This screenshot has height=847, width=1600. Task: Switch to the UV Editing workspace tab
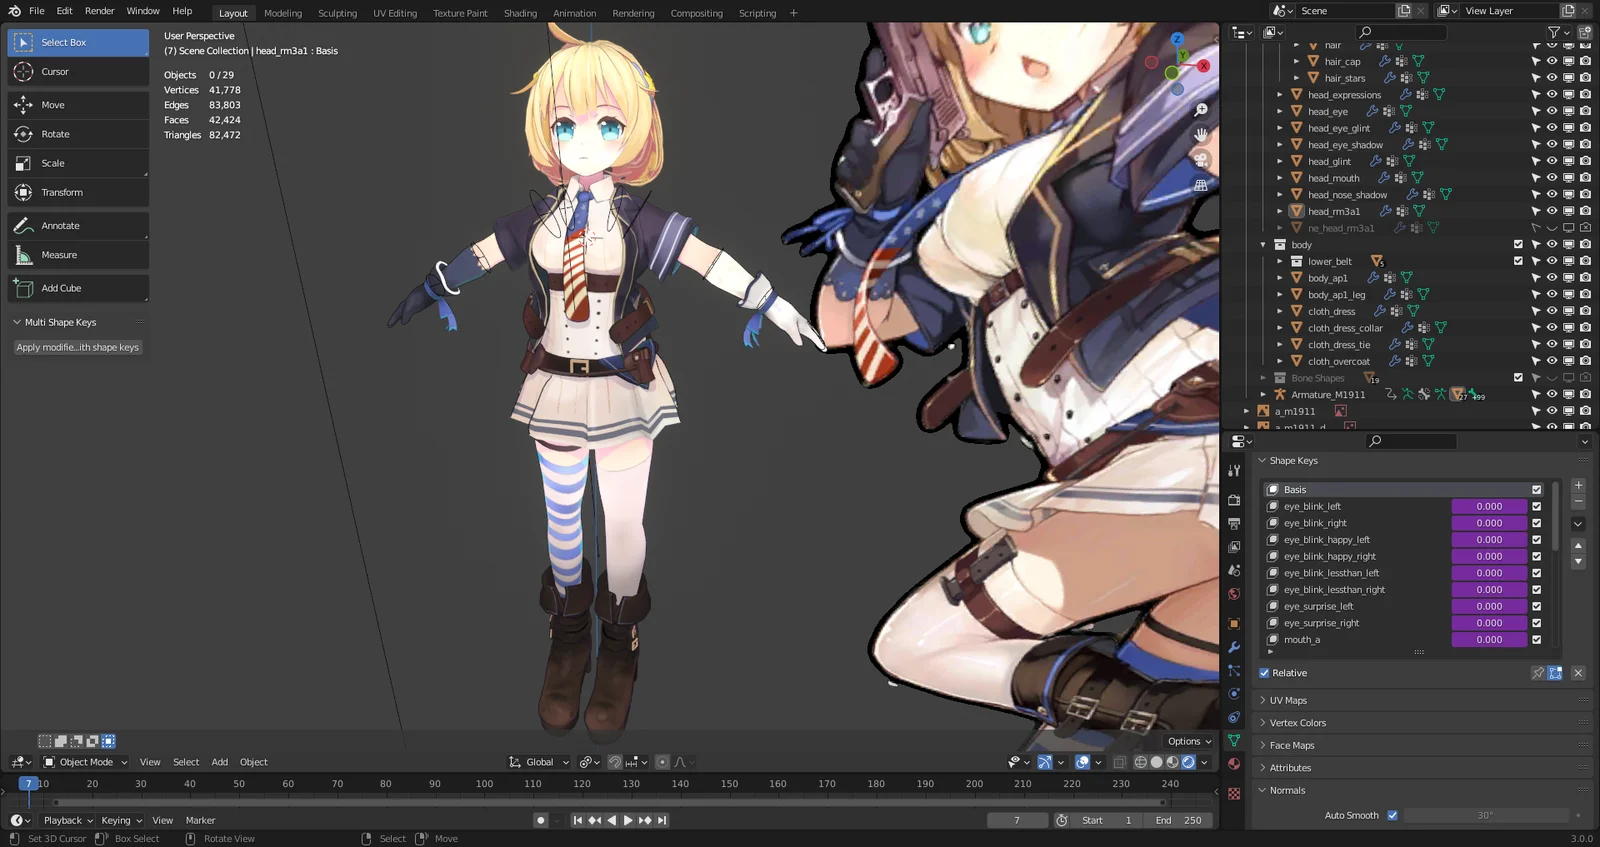coord(395,13)
